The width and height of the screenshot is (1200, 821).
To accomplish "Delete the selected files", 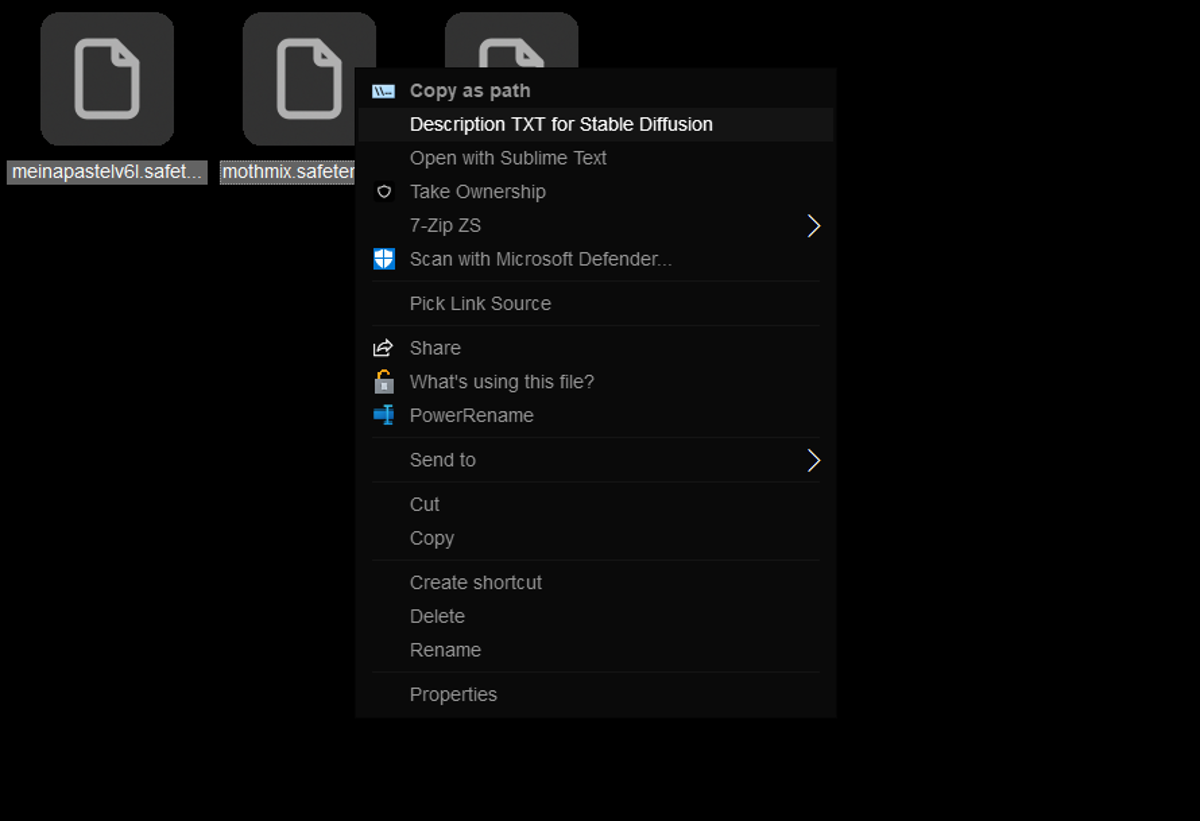I will pos(437,616).
